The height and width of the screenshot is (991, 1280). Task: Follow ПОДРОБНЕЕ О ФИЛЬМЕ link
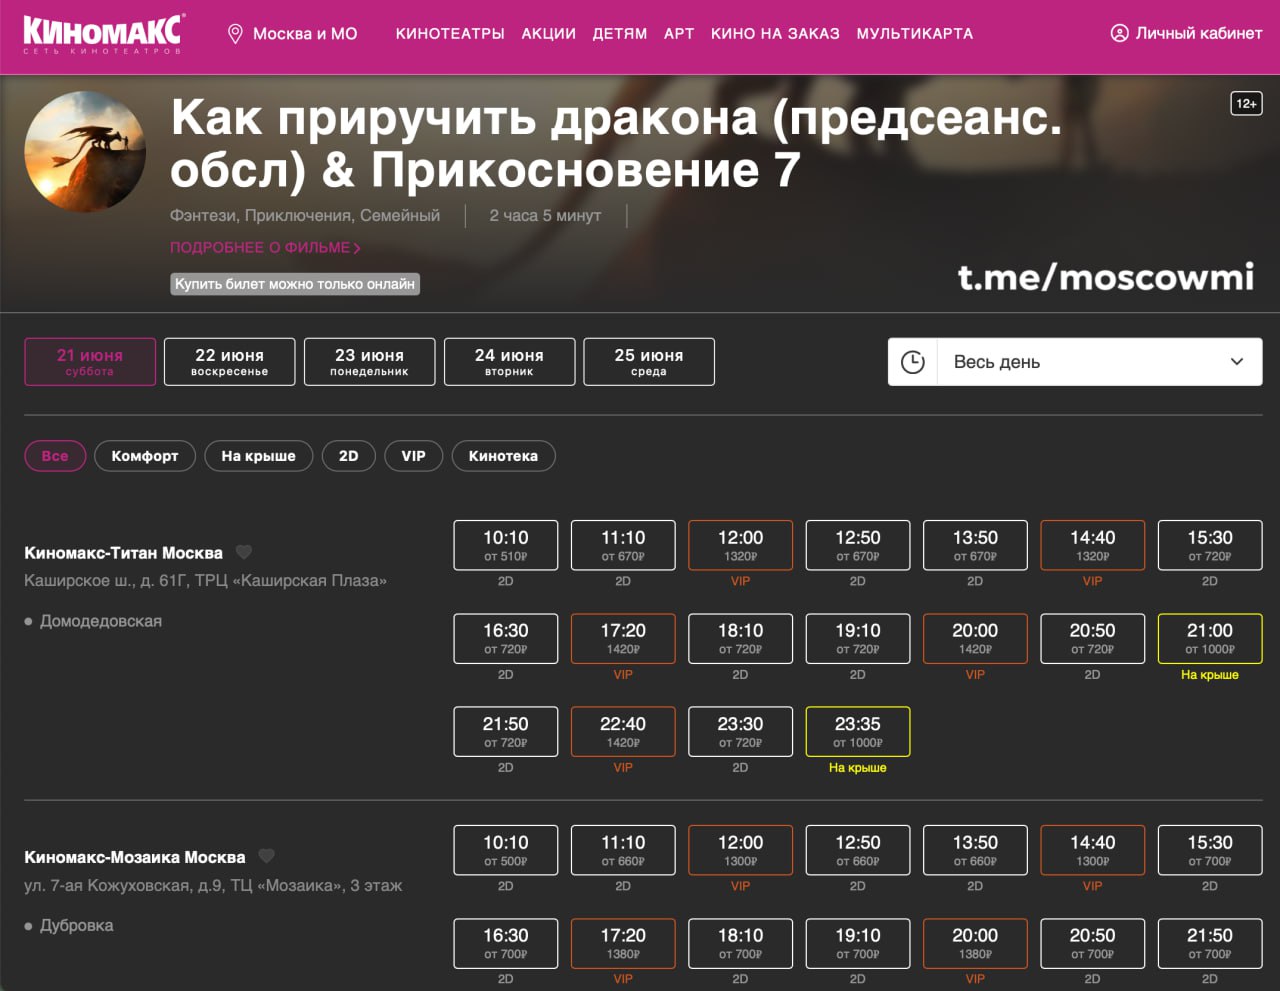[265, 247]
